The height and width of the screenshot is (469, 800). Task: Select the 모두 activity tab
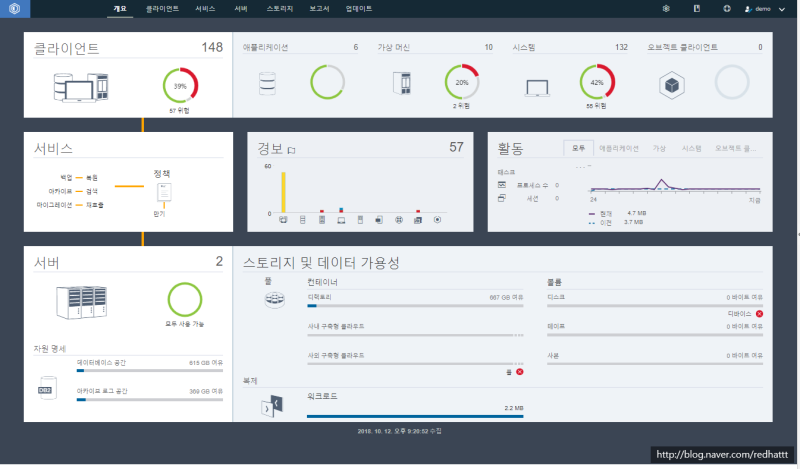coord(579,148)
